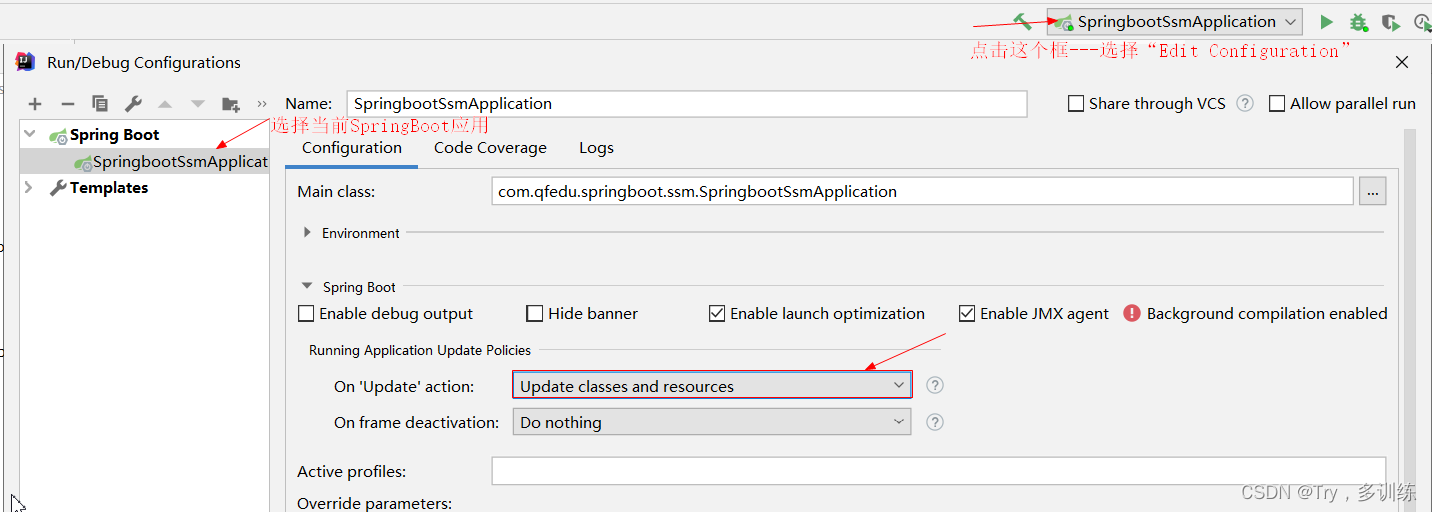Image resolution: width=1432 pixels, height=512 pixels.
Task: Click the Running Application Update Policies label
Action: pos(420,350)
